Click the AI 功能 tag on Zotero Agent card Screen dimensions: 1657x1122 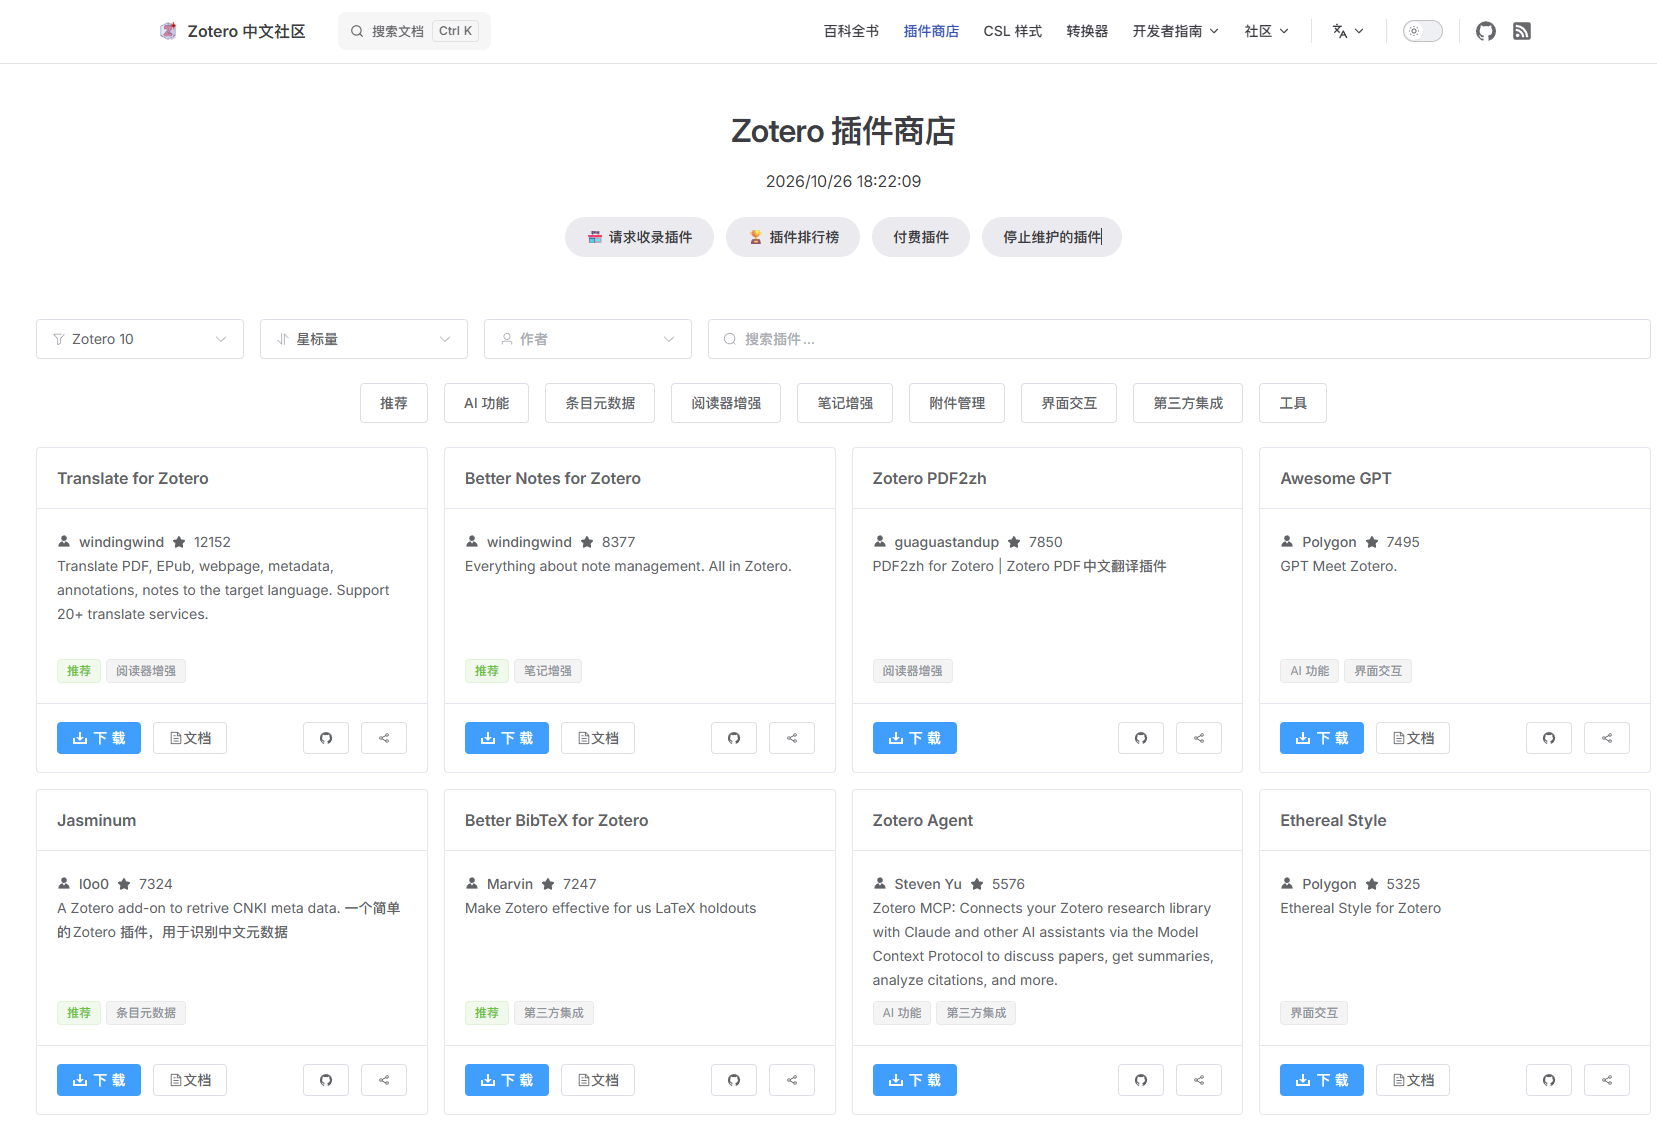(x=902, y=1013)
